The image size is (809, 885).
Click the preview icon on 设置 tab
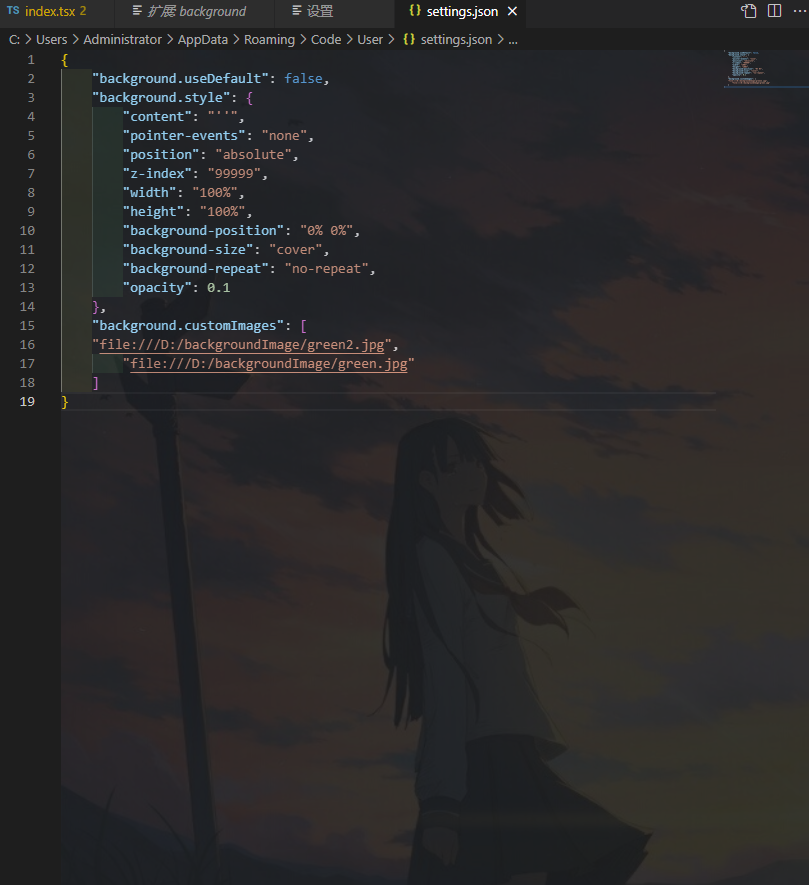(x=297, y=10)
